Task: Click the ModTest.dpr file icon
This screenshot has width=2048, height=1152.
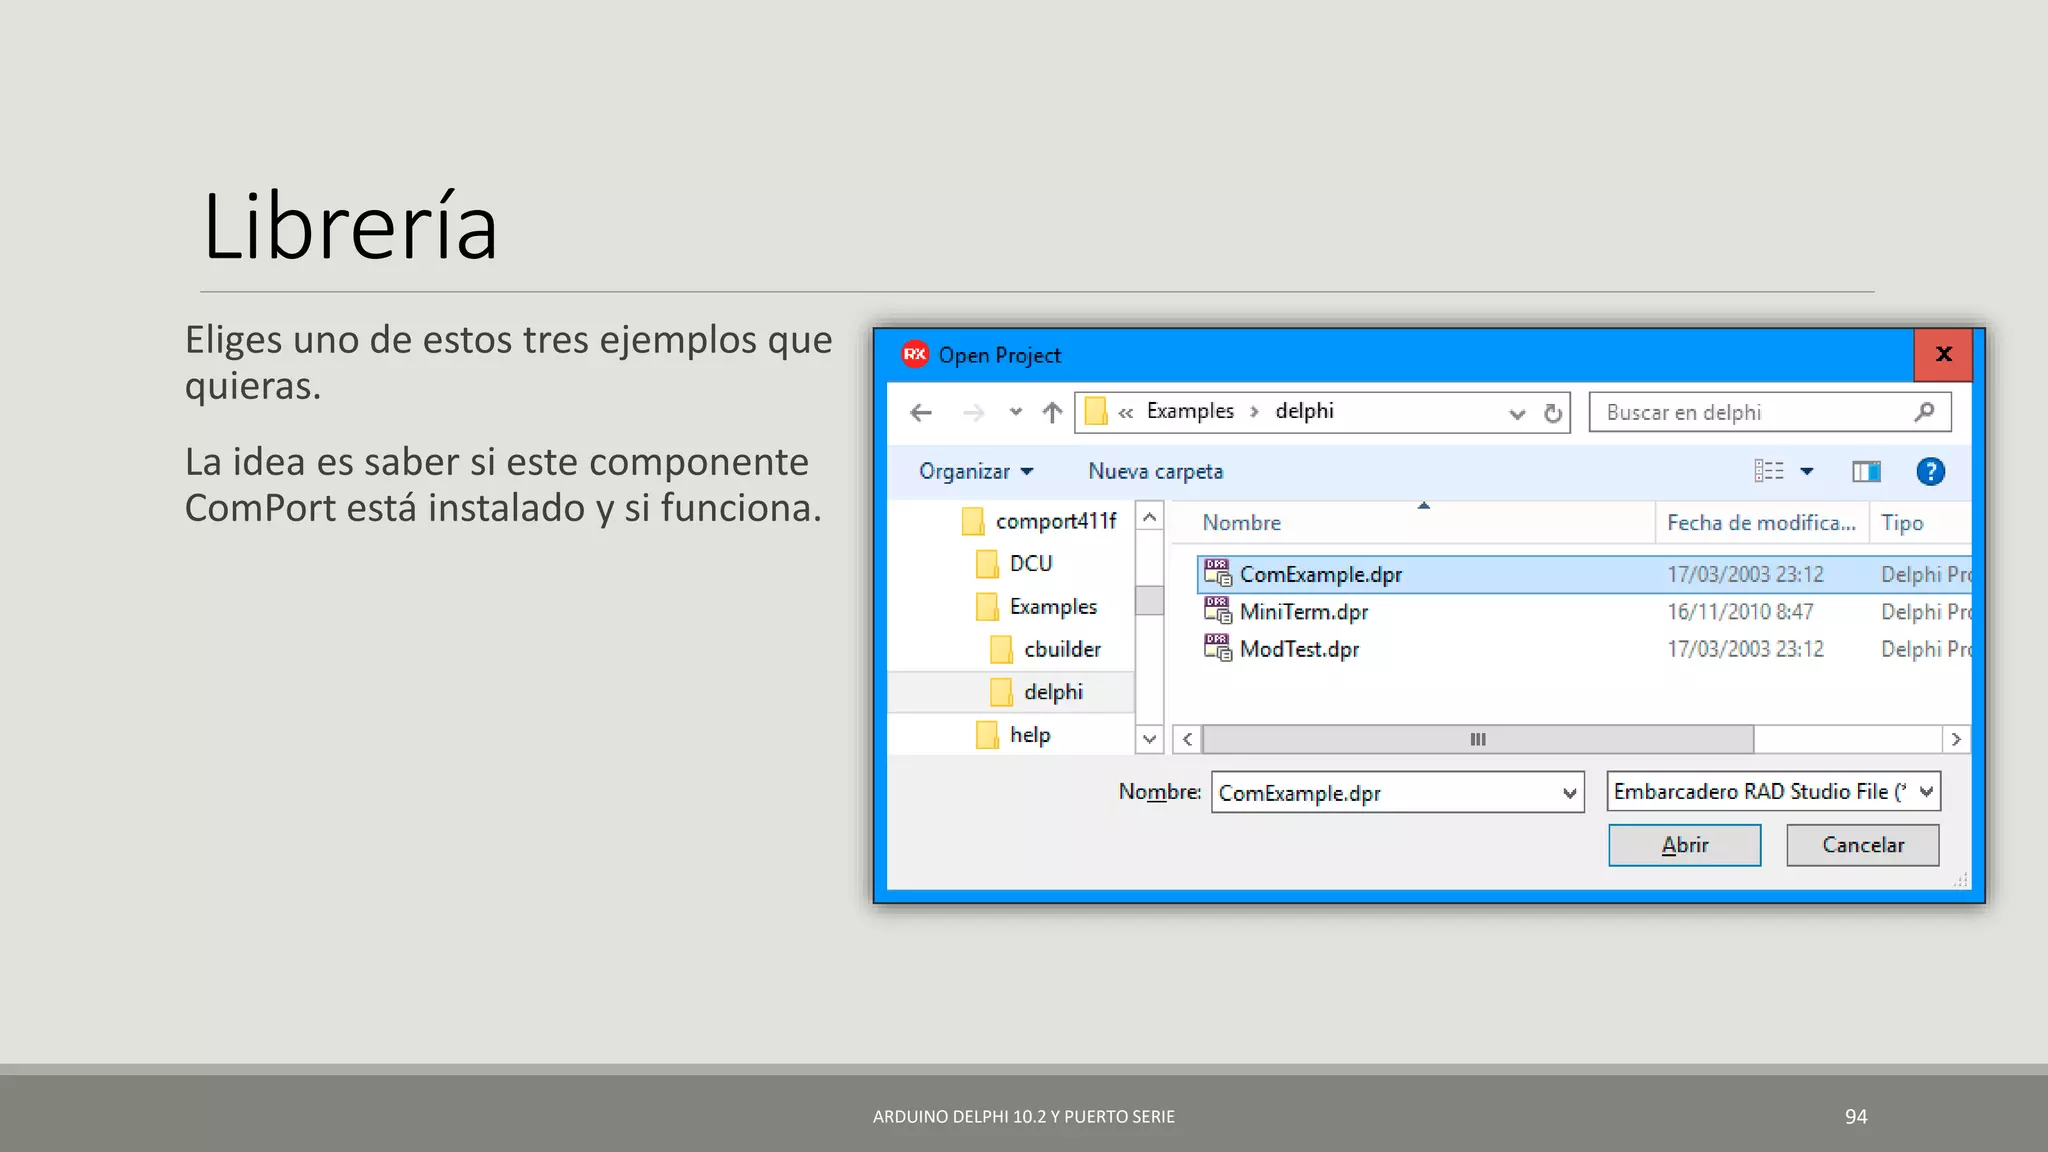Action: (1217, 649)
